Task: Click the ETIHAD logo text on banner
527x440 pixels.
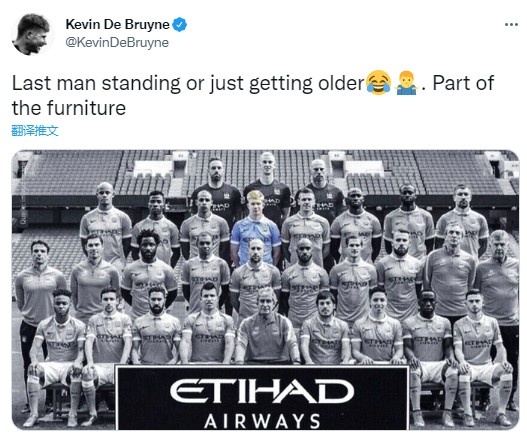Action: 262,391
